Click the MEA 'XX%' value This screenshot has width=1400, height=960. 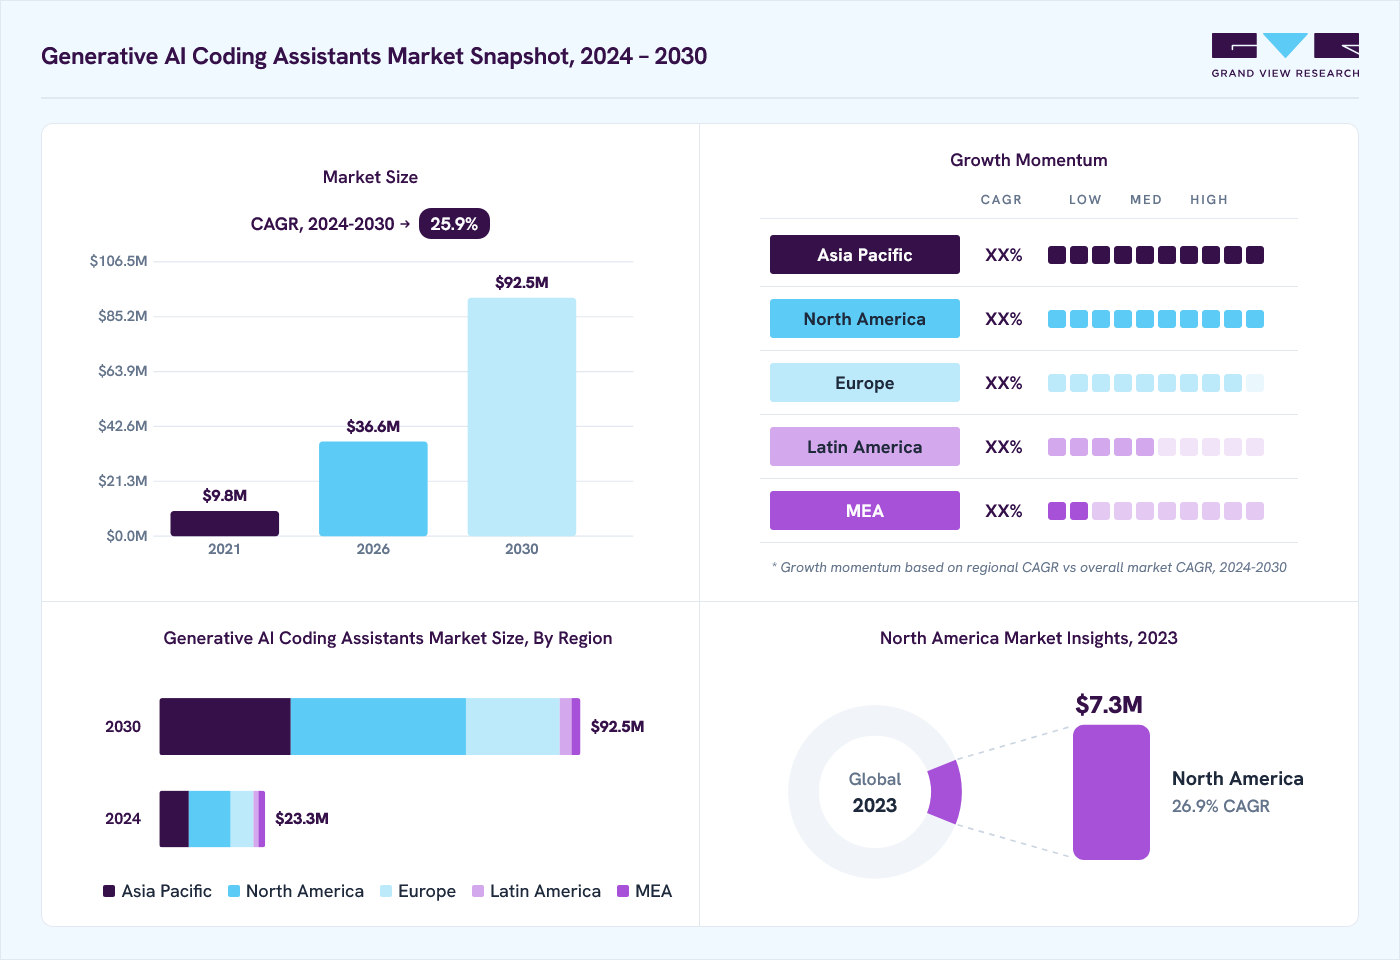tap(1004, 511)
